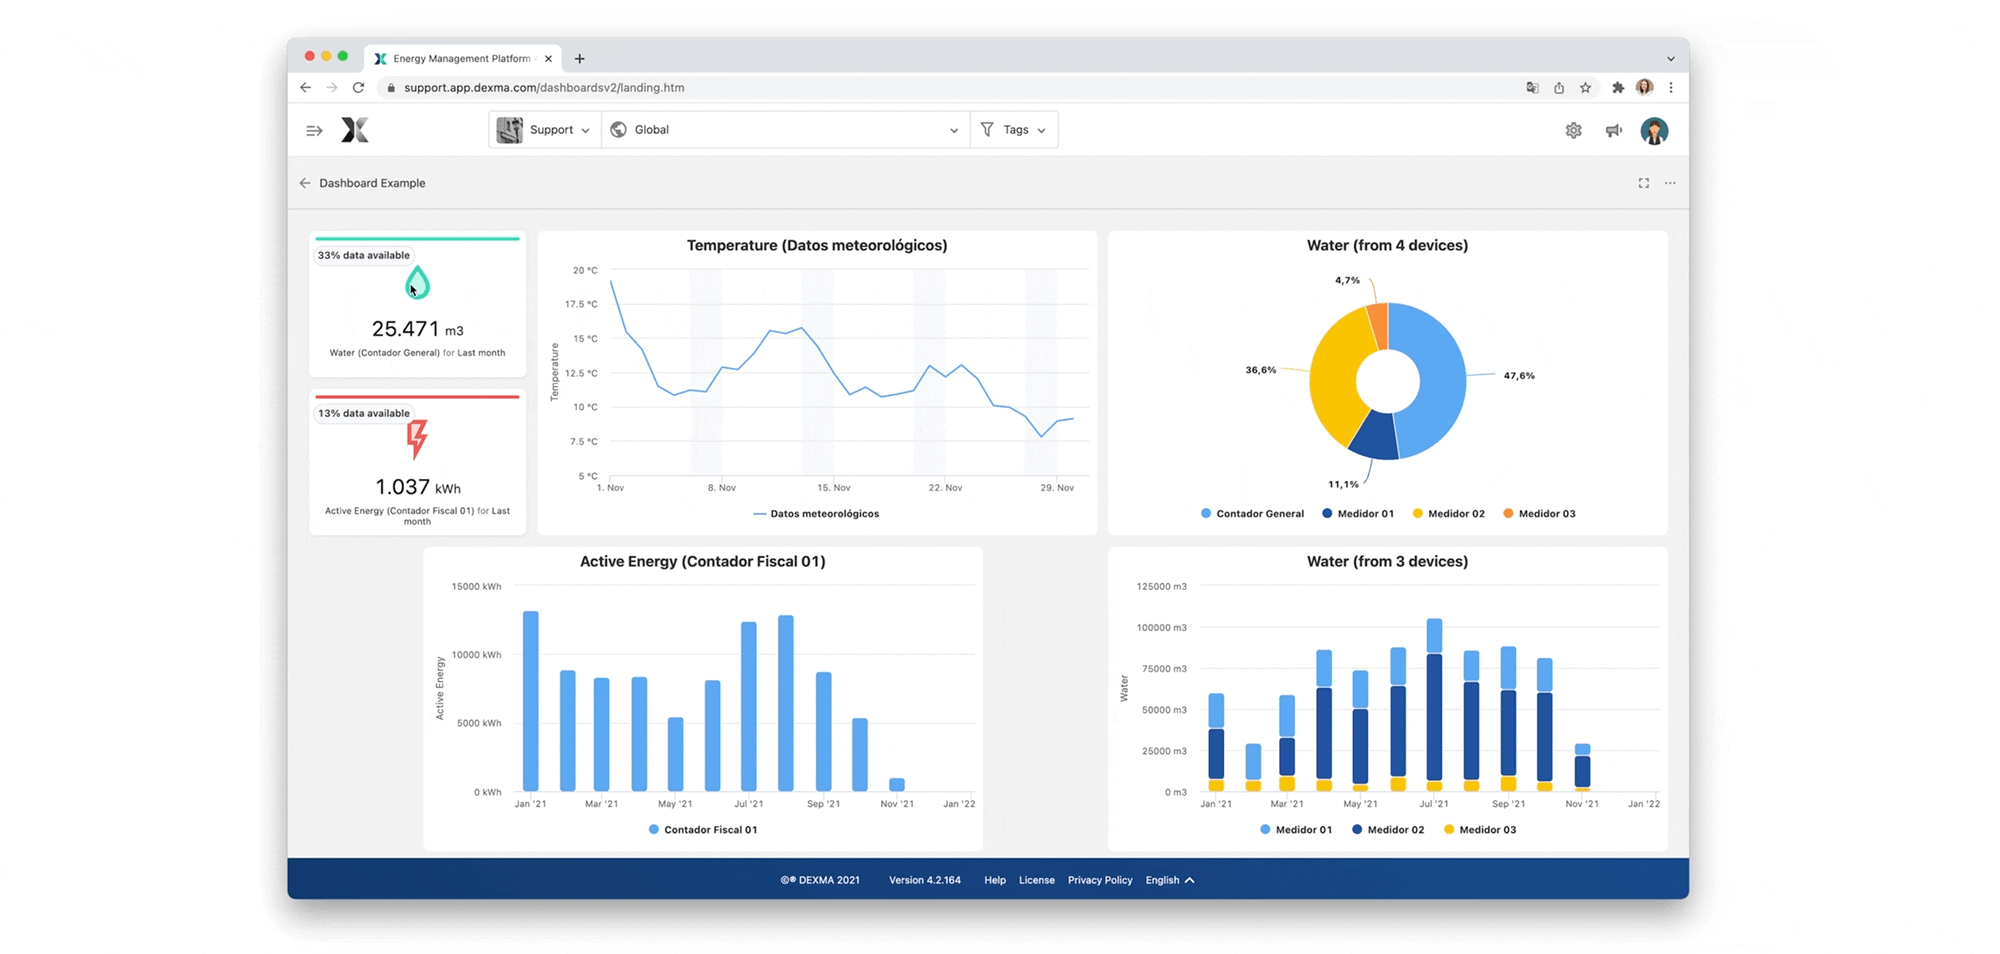Viewport: 2000px width, 954px height.
Task: Click the DEXMA X logo
Action: 355,130
